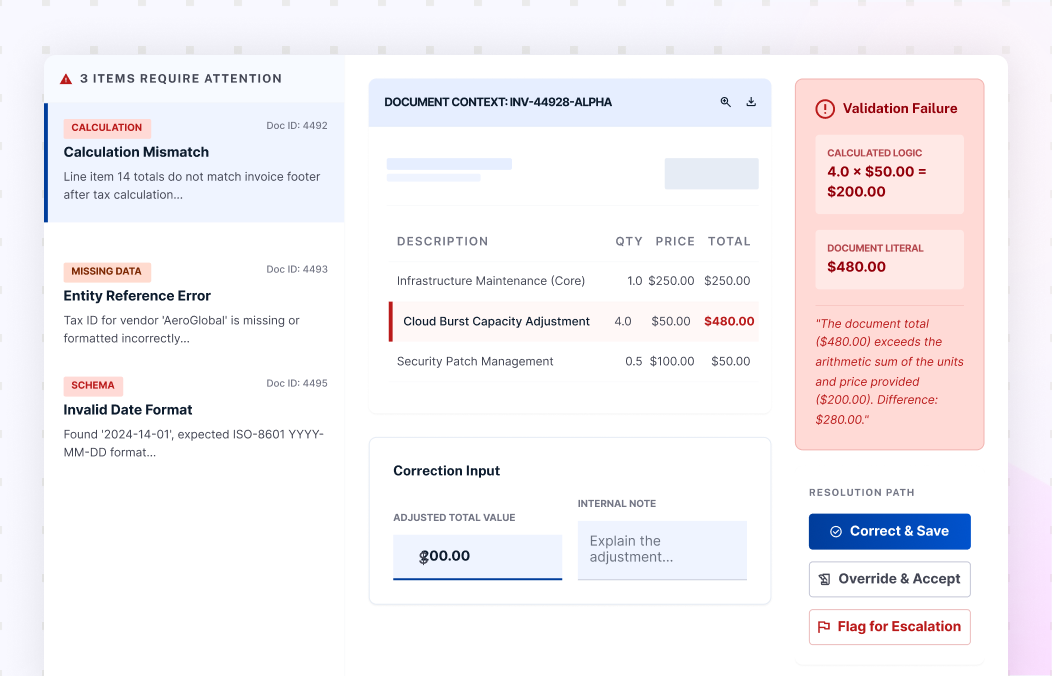Focus the Adjusted Total Value field

(478, 557)
